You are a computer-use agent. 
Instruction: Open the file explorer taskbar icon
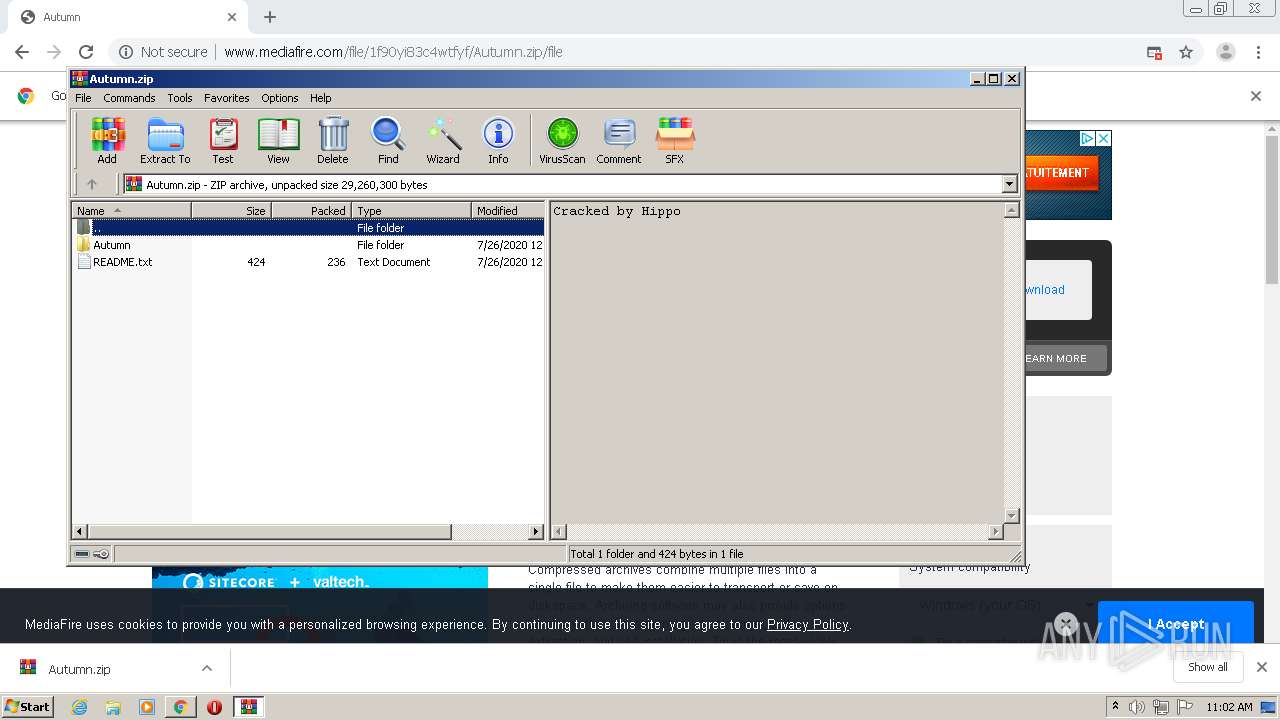[113, 707]
